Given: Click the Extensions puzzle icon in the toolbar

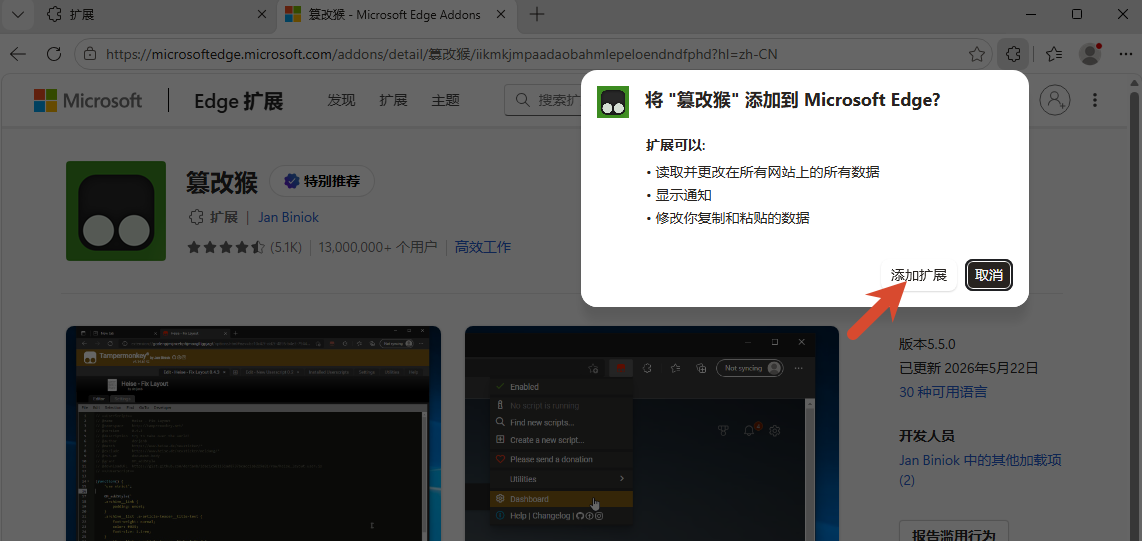Looking at the screenshot, I should (x=1012, y=54).
